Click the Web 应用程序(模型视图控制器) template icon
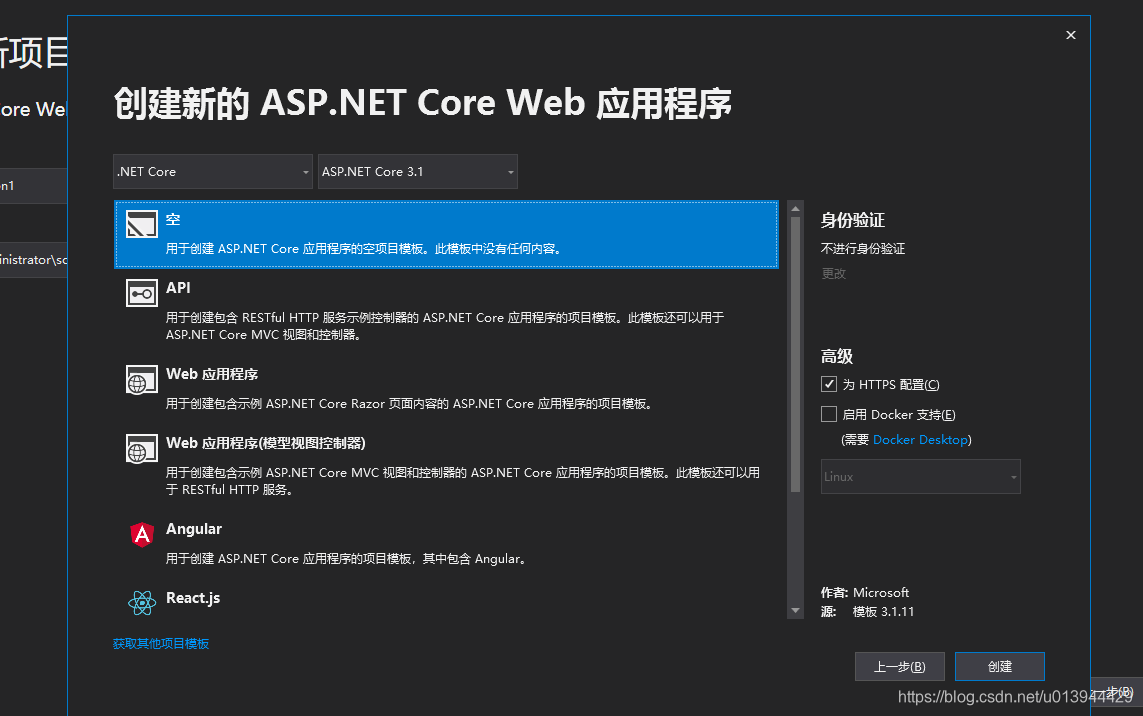Image resolution: width=1143 pixels, height=716 pixels. tap(141, 448)
